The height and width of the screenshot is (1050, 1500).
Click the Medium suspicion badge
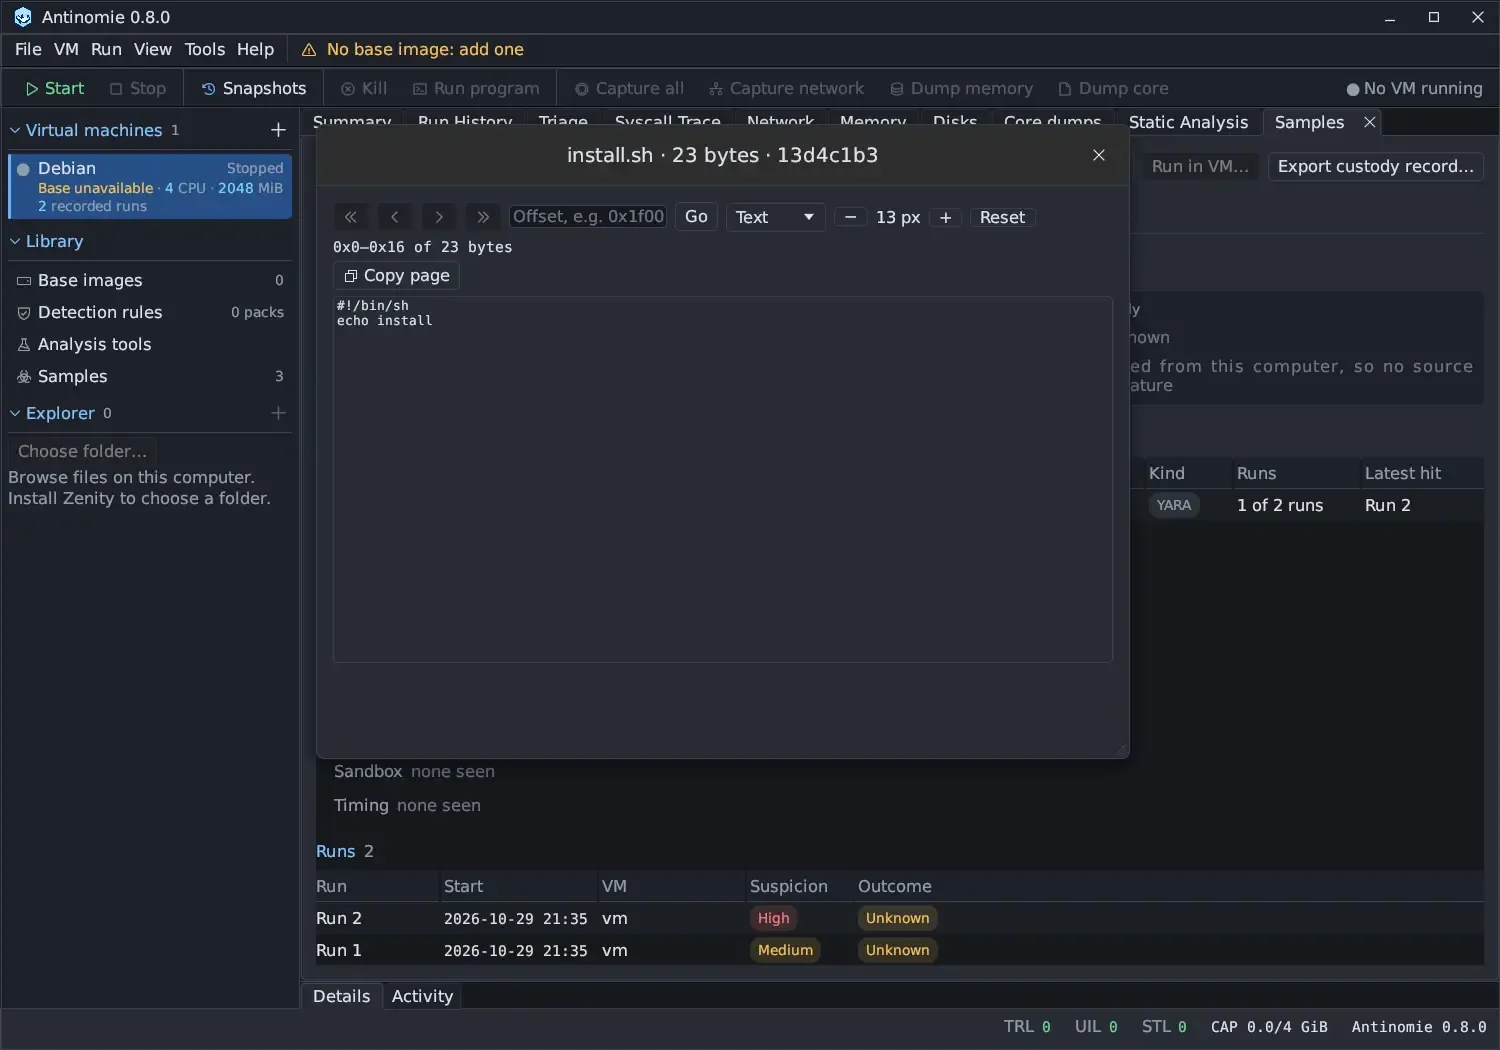coord(785,950)
